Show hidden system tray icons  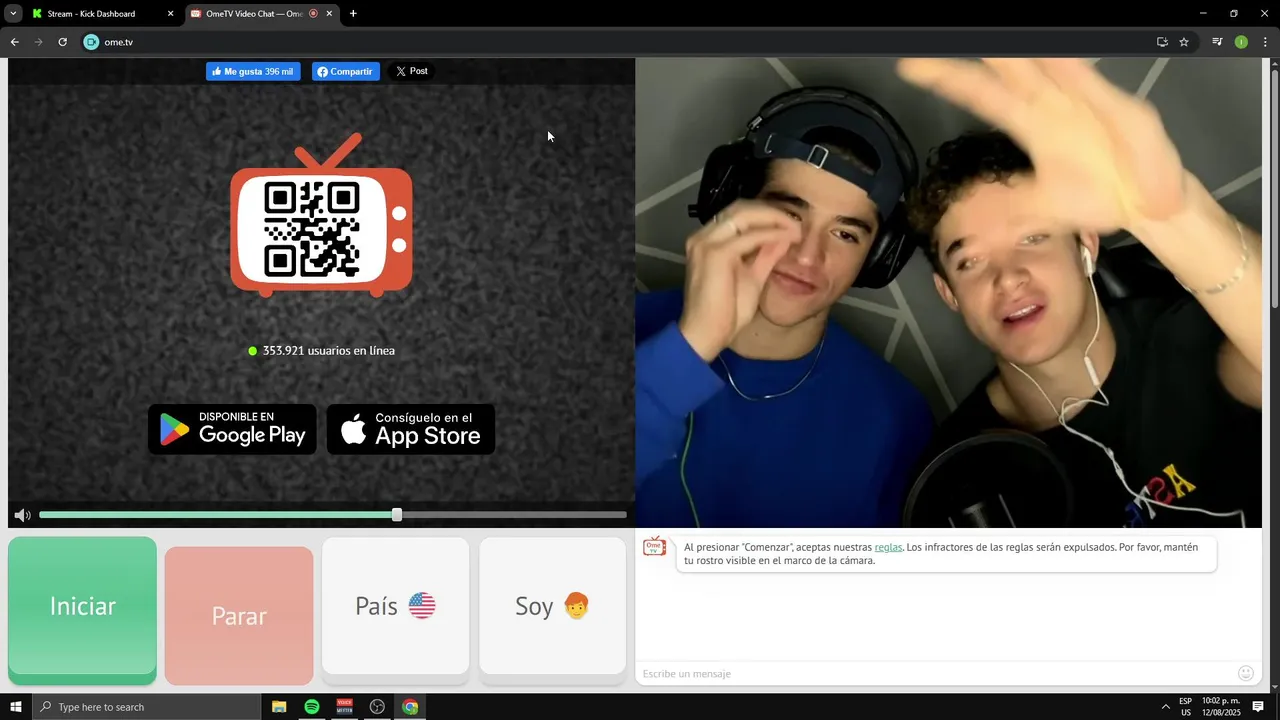point(1165,707)
